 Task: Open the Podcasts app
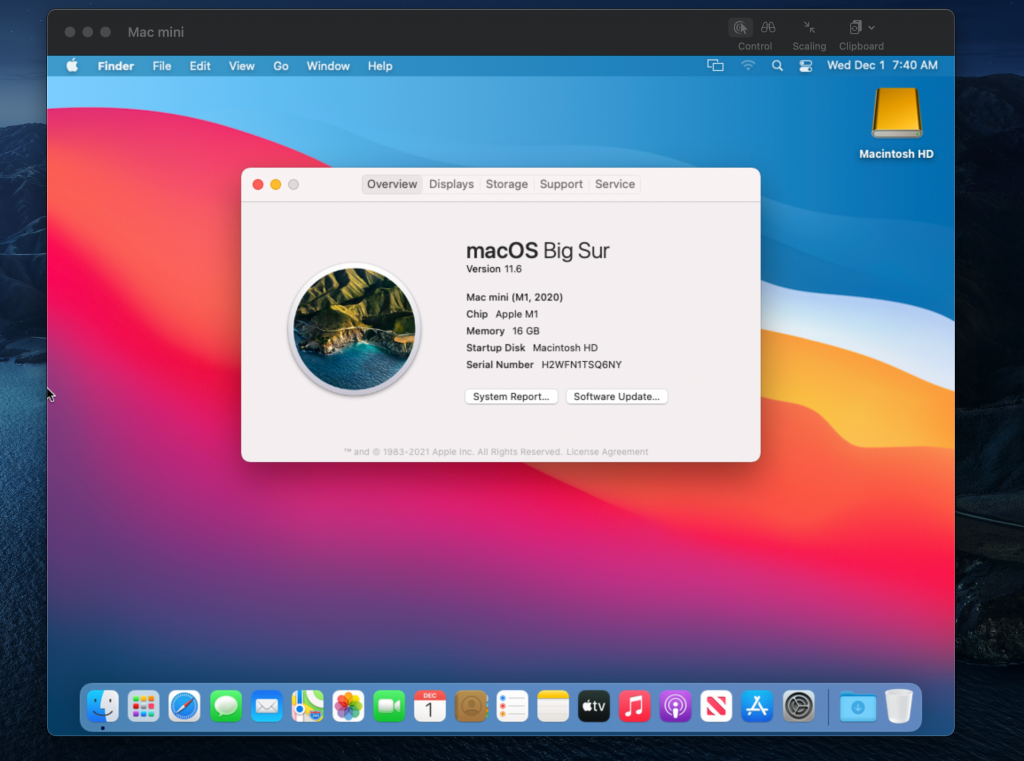(x=675, y=706)
